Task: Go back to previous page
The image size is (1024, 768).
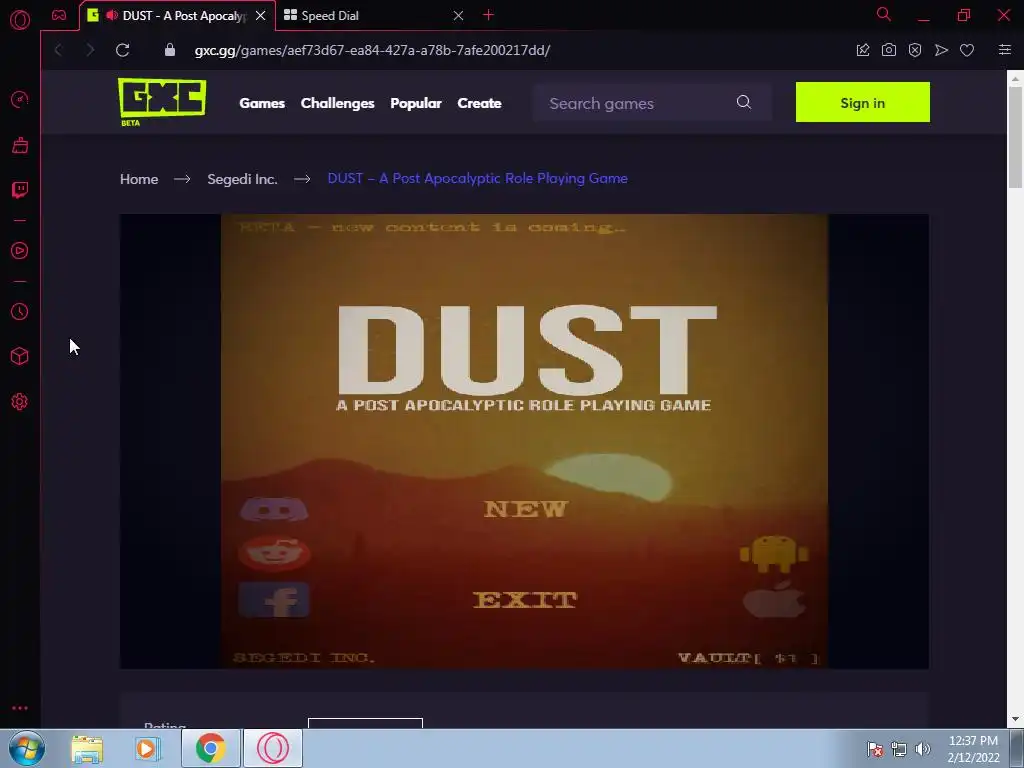Action: click(58, 50)
